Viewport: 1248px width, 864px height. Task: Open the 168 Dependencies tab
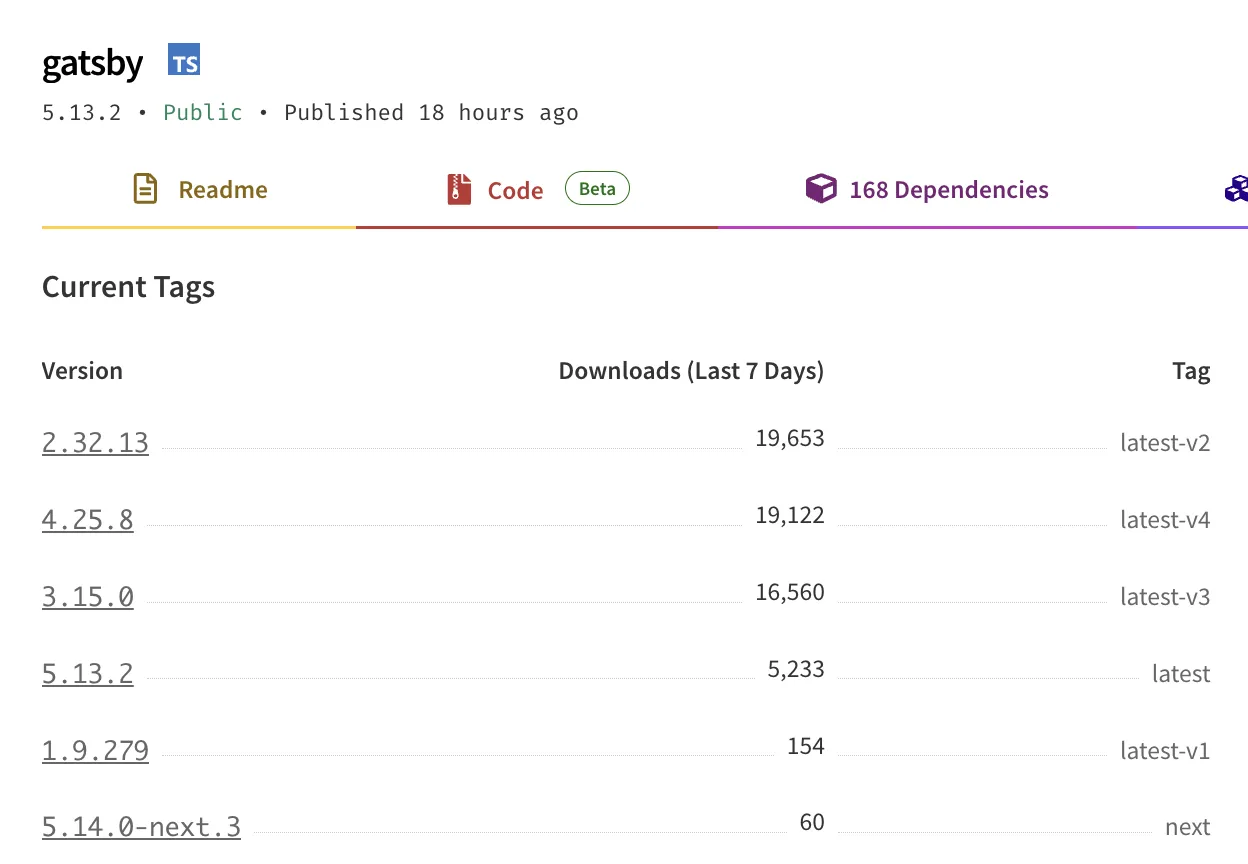pyautogui.click(x=948, y=189)
